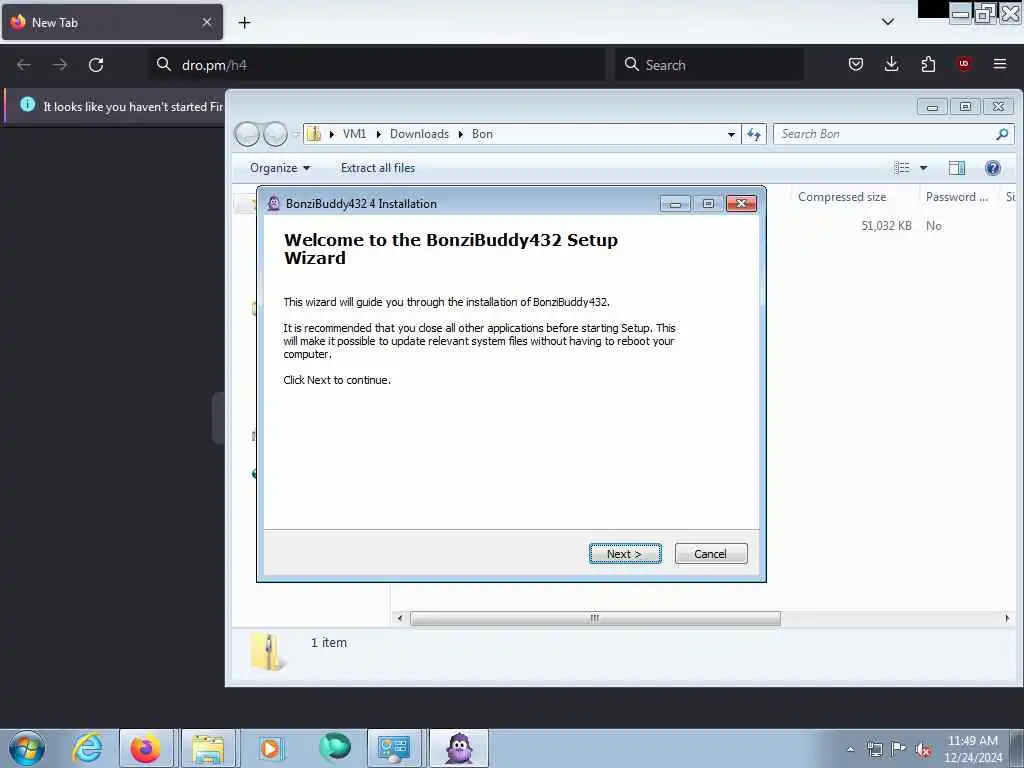Save to Pocket icon in Firefox
1024x768 pixels.
click(x=856, y=64)
